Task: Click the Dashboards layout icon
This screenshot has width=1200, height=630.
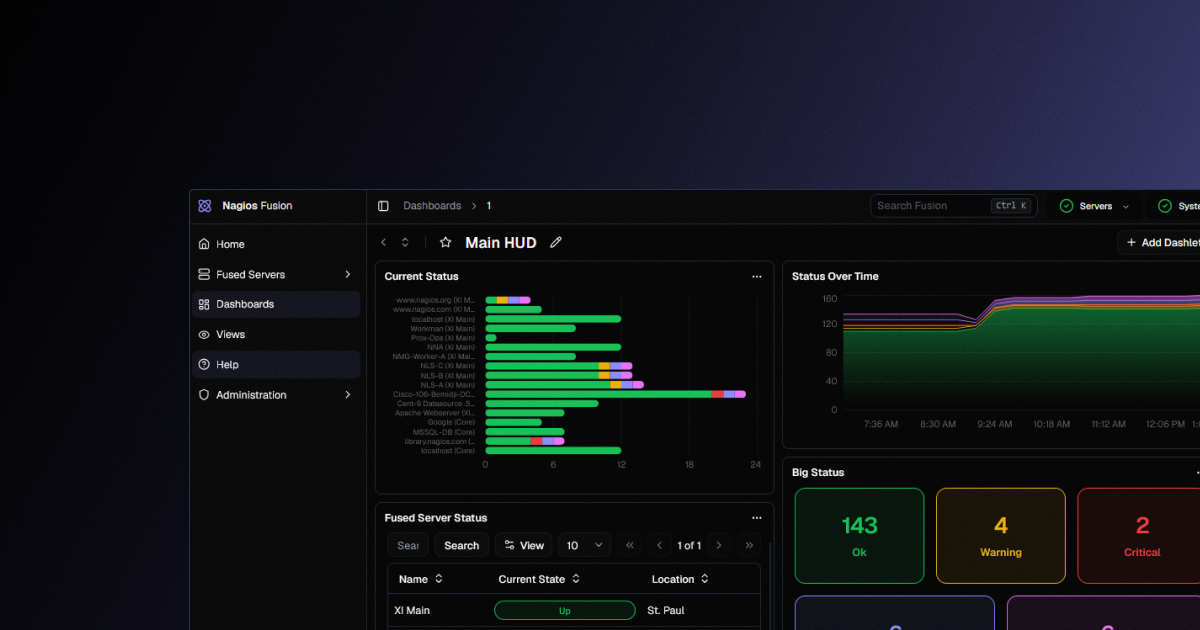Action: pos(204,304)
